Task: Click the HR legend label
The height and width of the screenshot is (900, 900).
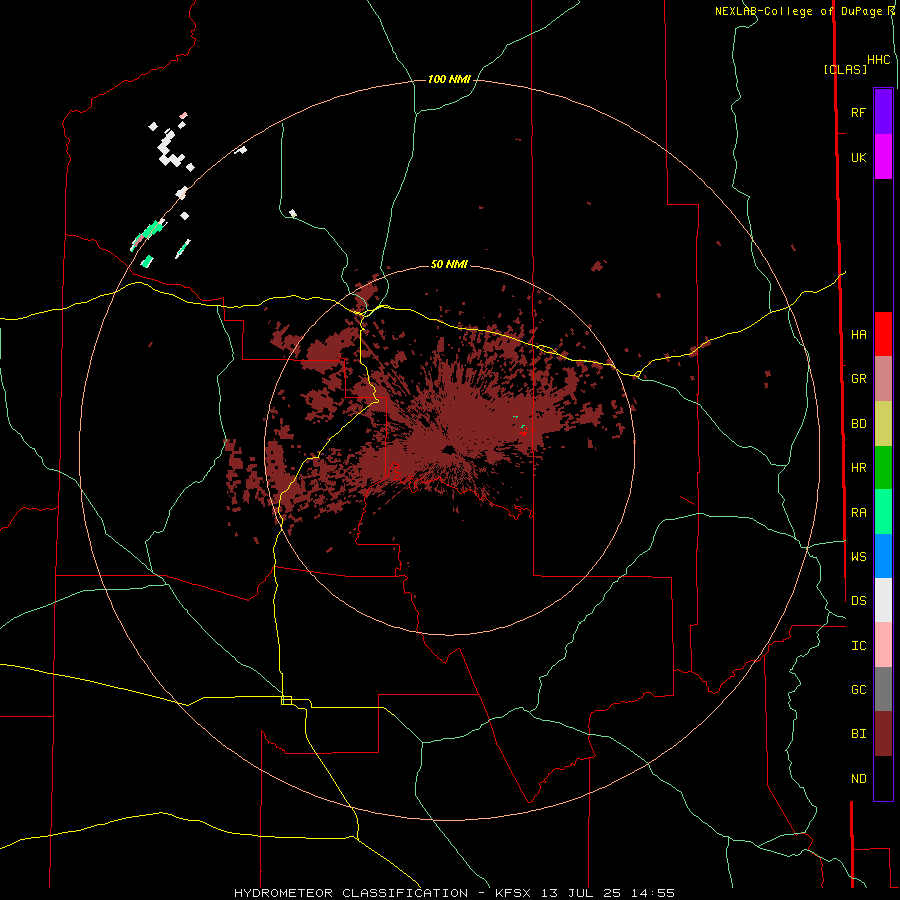Action: click(x=858, y=468)
